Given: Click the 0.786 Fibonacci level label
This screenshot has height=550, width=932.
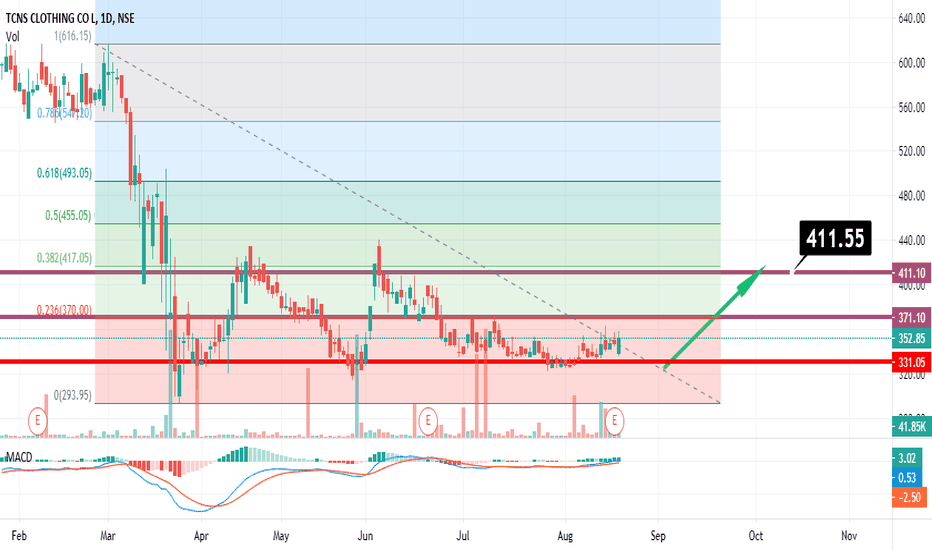Looking at the screenshot, I should click(64, 112).
